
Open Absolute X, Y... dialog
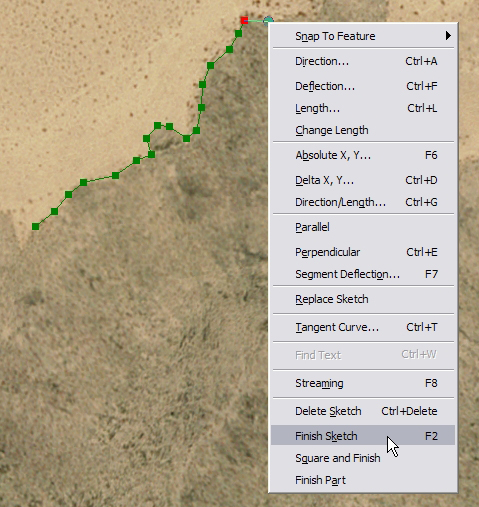363,155
